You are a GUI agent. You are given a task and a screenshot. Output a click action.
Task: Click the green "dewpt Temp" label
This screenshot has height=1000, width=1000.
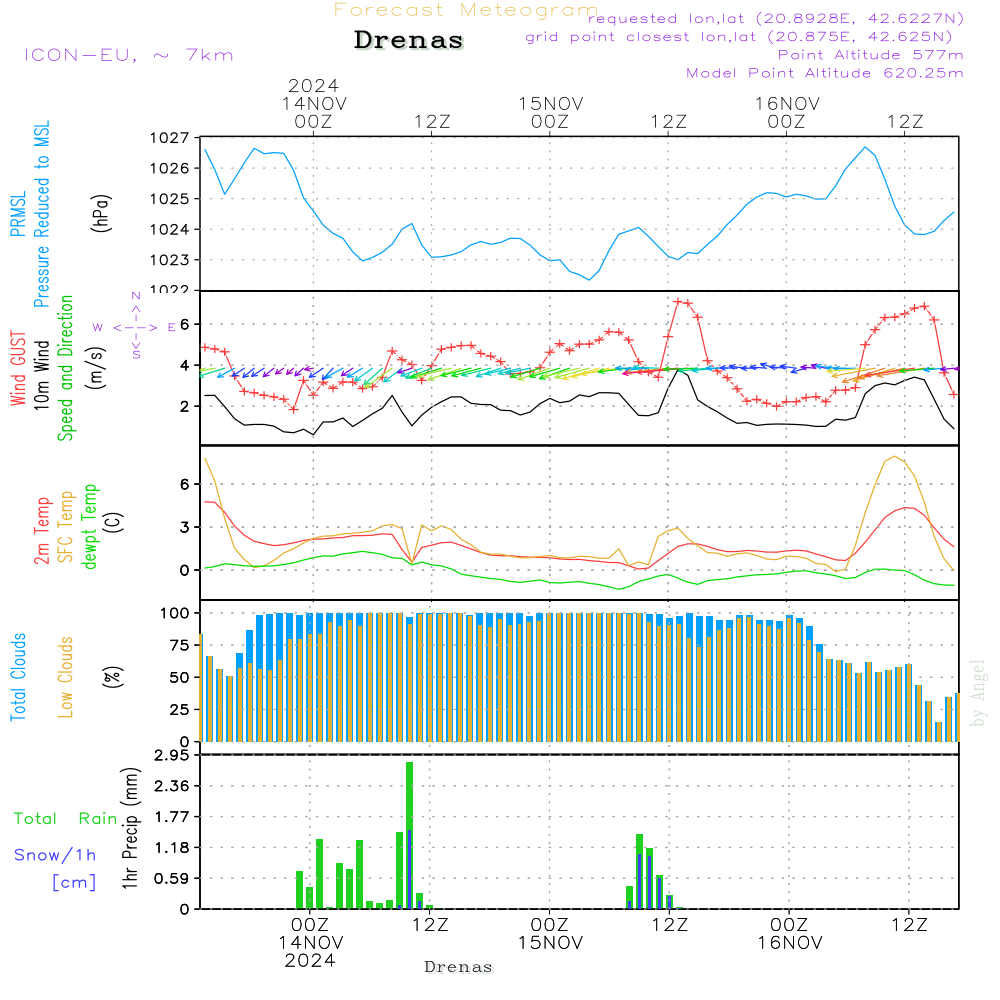[x=89, y=526]
